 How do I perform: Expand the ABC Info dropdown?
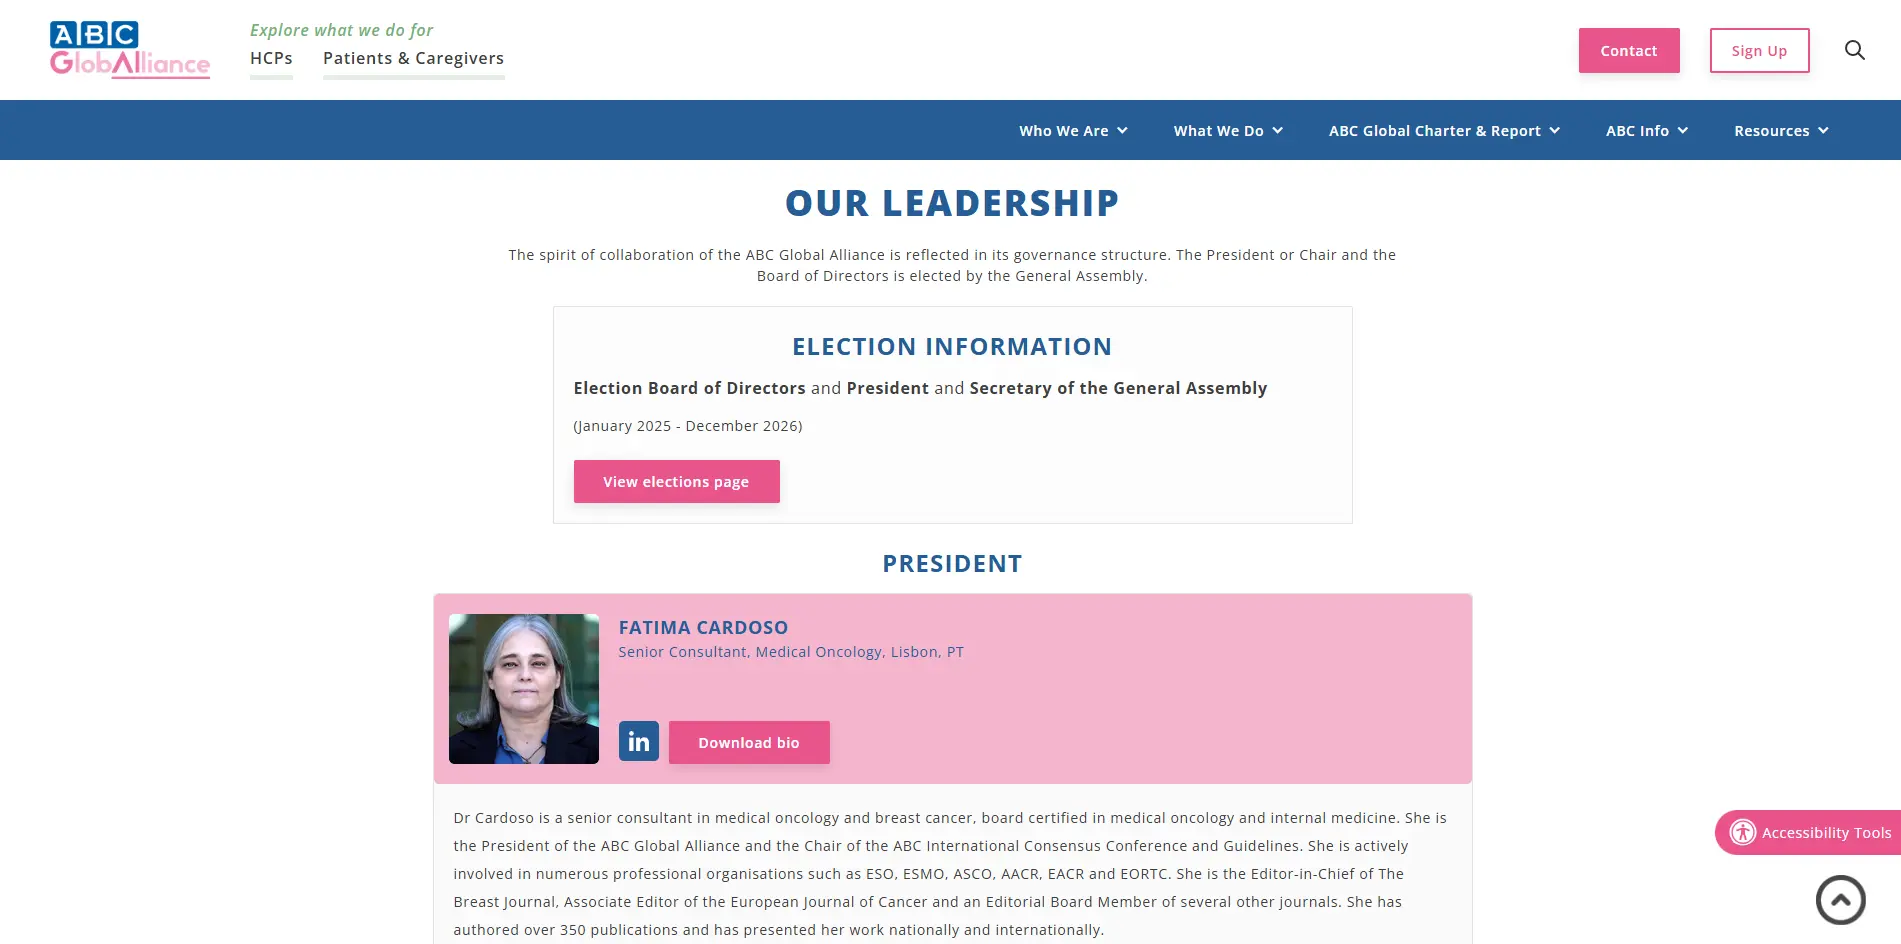[x=1646, y=131]
